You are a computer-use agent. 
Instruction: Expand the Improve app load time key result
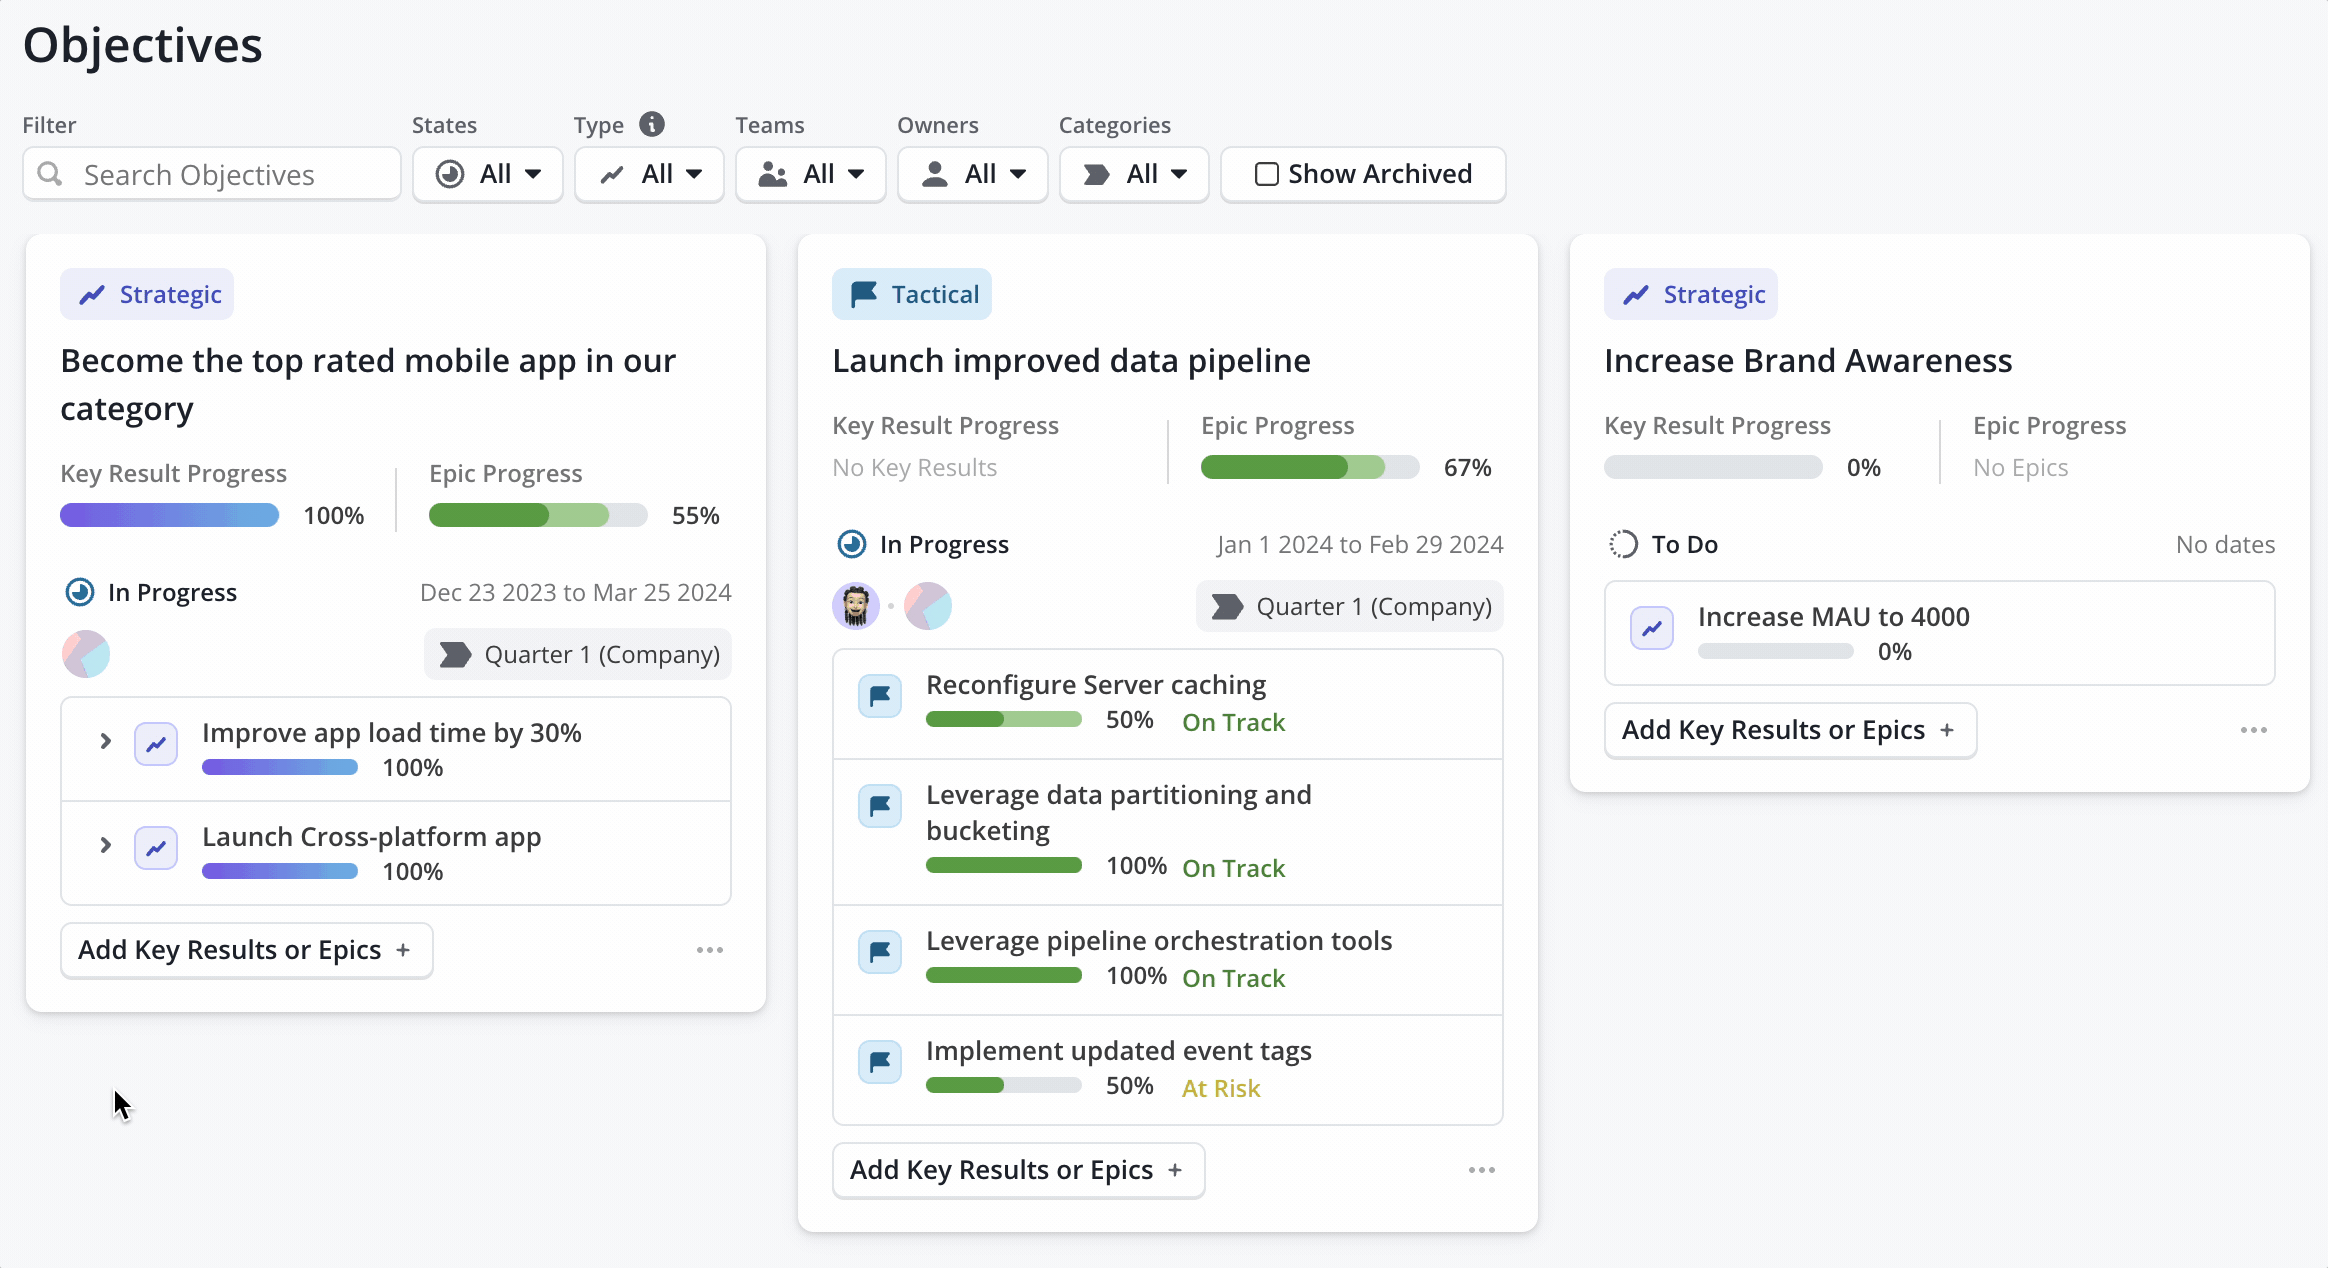[106, 740]
